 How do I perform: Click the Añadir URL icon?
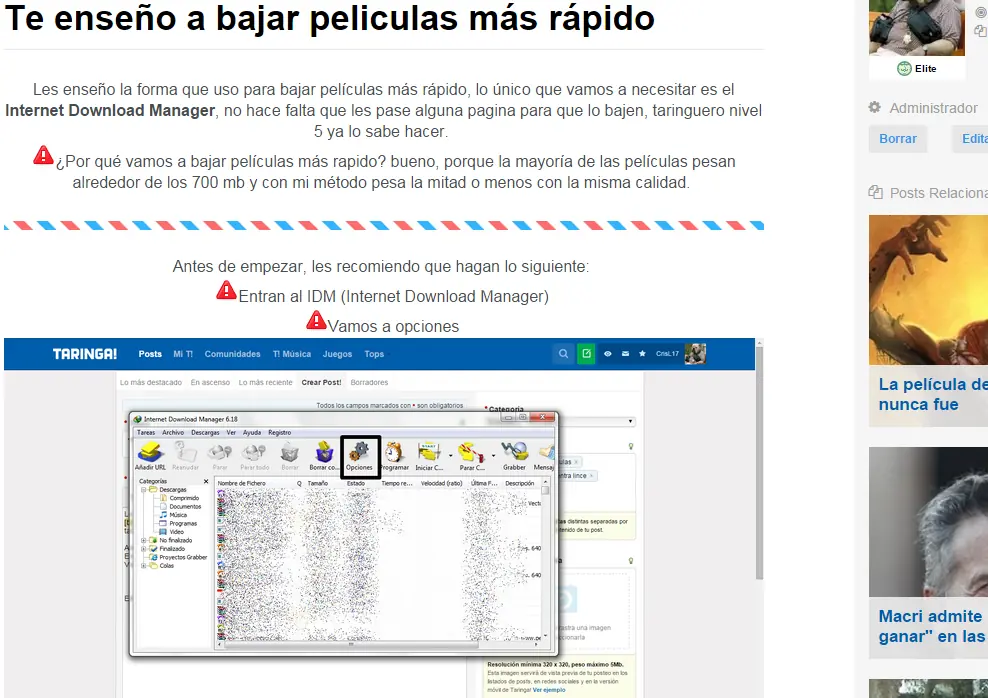(x=148, y=453)
